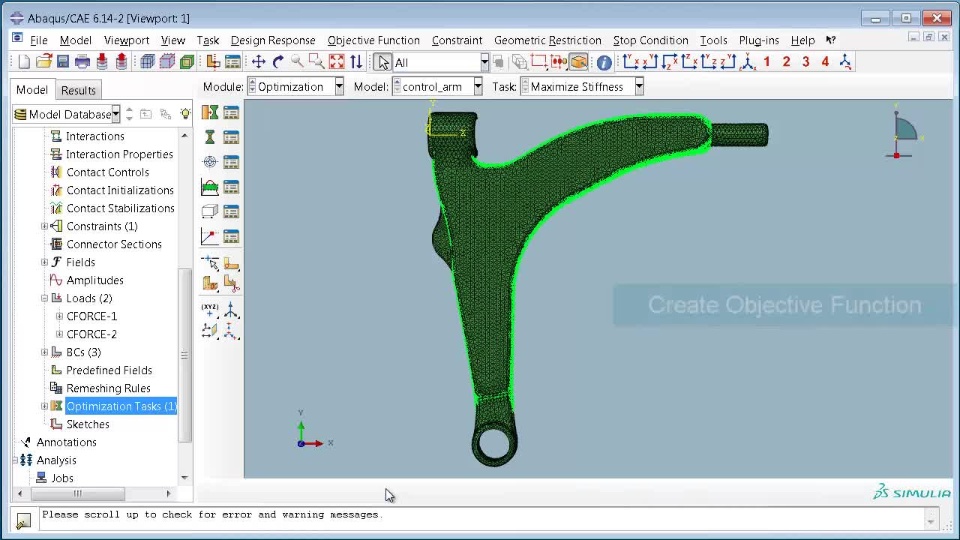This screenshot has height=540, width=960.
Task: Select Remeshing Rules in model tree
Action: [108, 388]
